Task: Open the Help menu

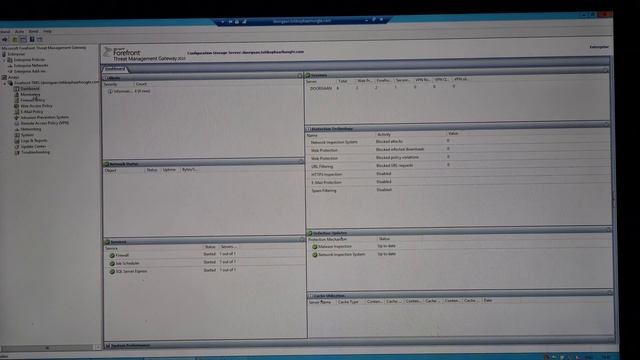Action: tap(47, 31)
